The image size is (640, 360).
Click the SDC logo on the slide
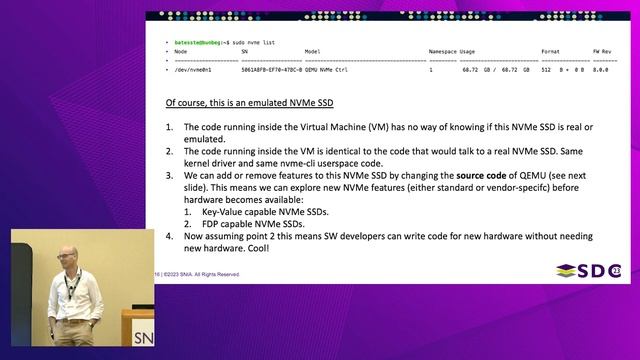click(589, 271)
